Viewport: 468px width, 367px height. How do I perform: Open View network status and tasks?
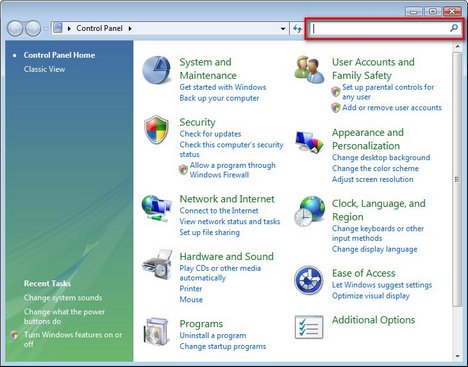pos(230,222)
